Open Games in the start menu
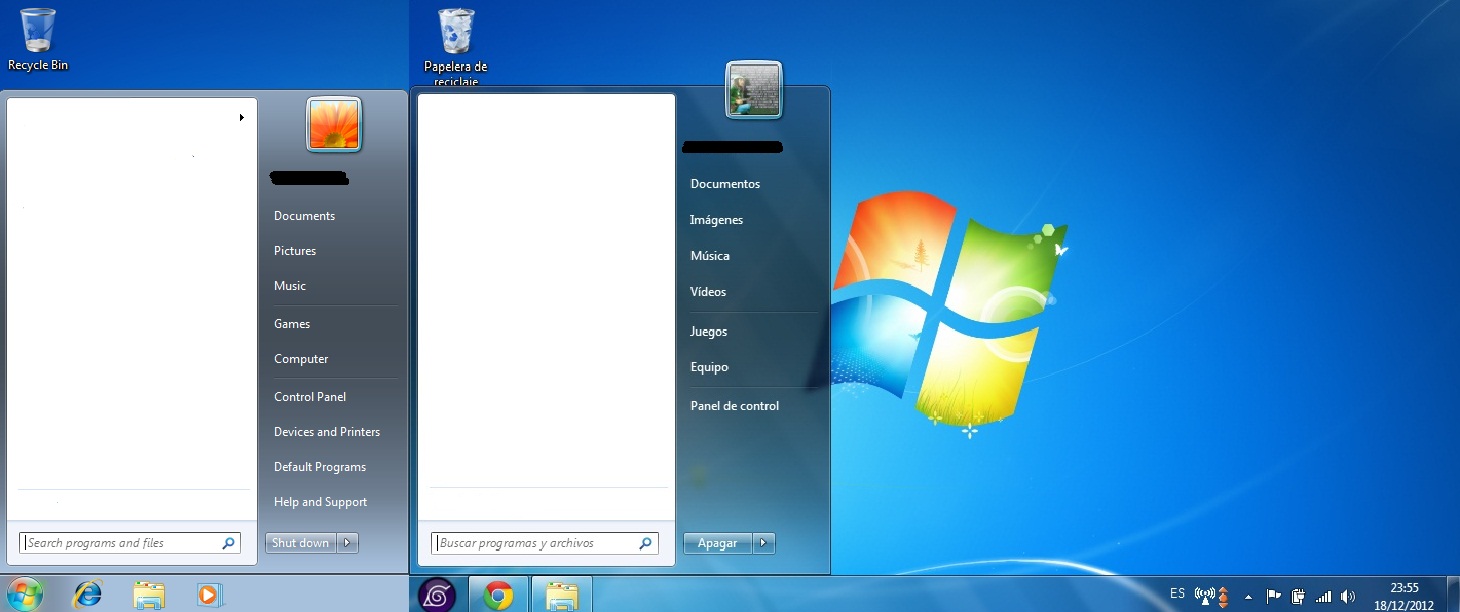 pos(292,324)
